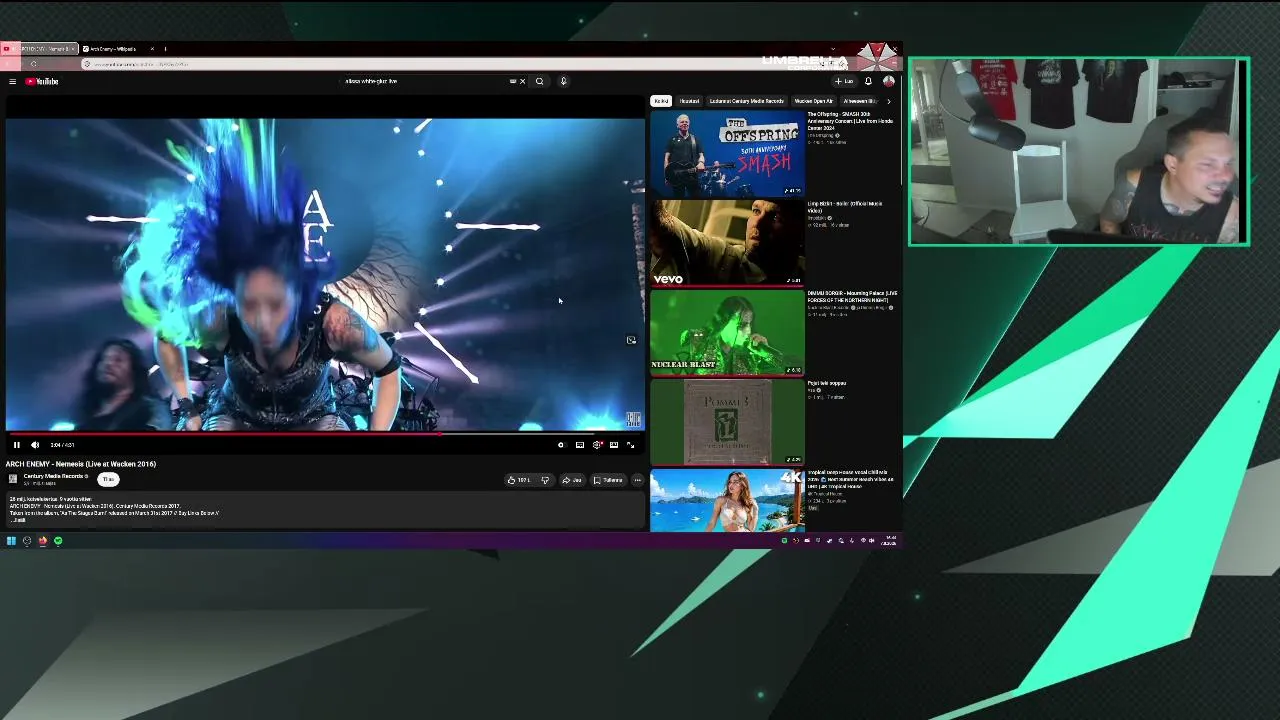Like the Arch Enemy video
The image size is (1280, 720).
(x=519, y=480)
